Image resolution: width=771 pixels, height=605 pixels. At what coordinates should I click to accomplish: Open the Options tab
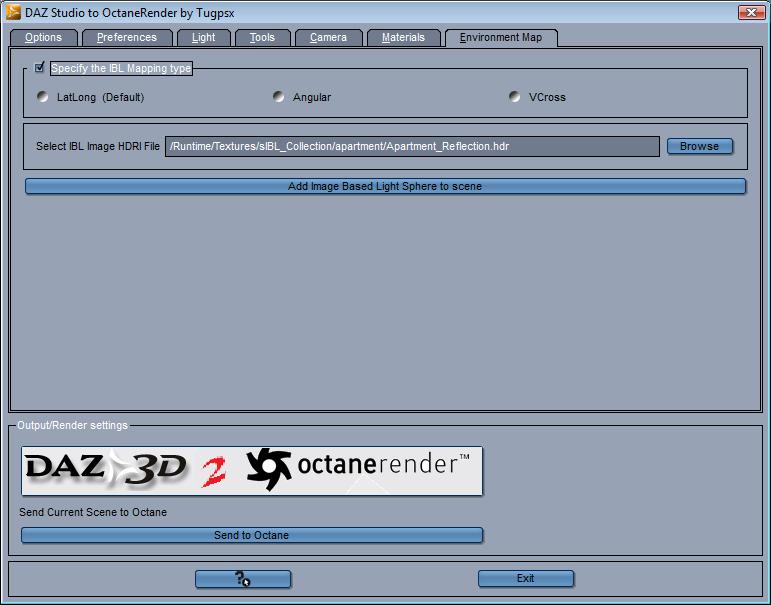[x=43, y=38]
